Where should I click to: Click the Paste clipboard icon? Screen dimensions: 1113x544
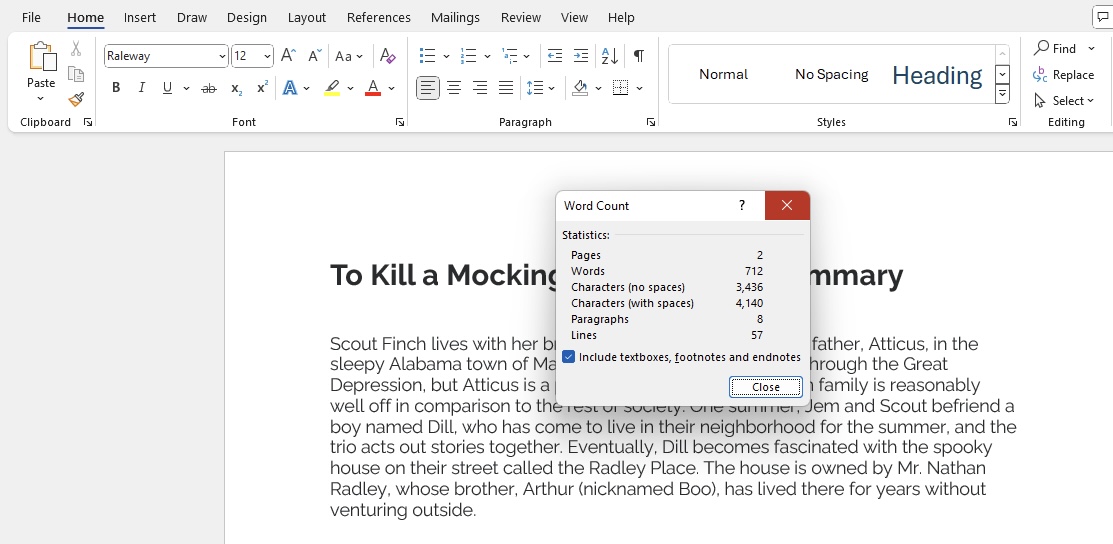pyautogui.click(x=42, y=57)
